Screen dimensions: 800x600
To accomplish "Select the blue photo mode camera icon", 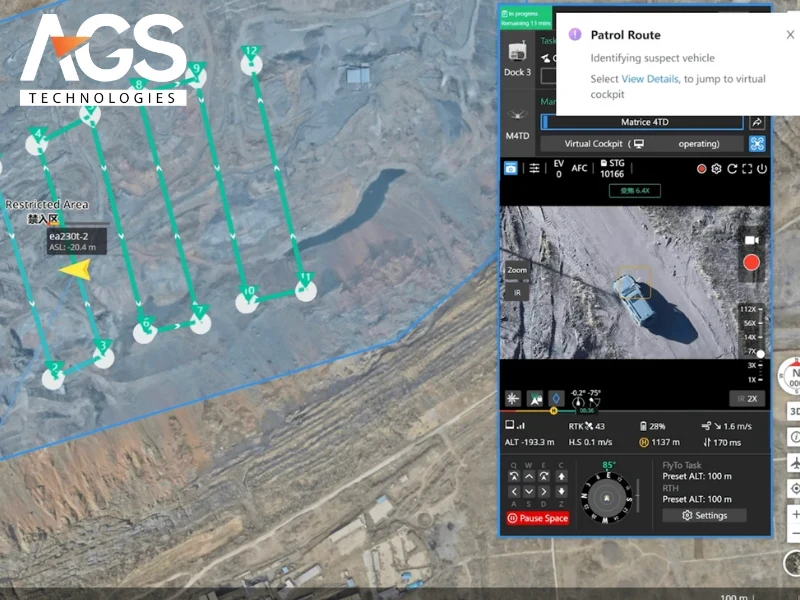I will pos(511,168).
